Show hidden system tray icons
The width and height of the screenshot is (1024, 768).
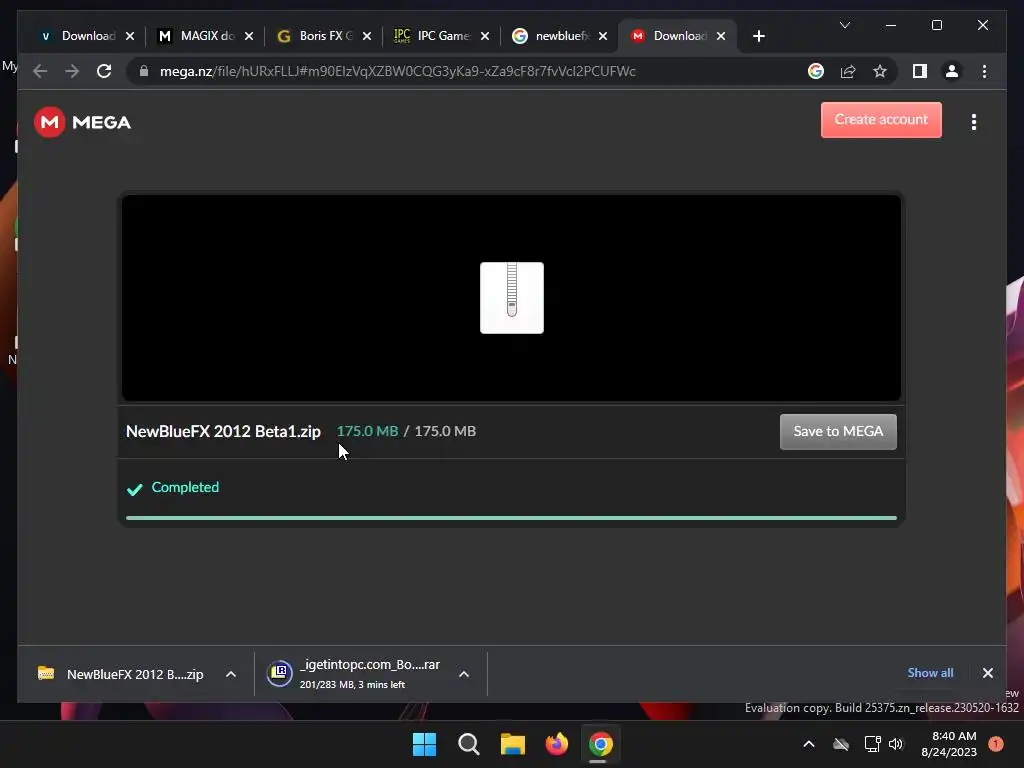pos(808,744)
